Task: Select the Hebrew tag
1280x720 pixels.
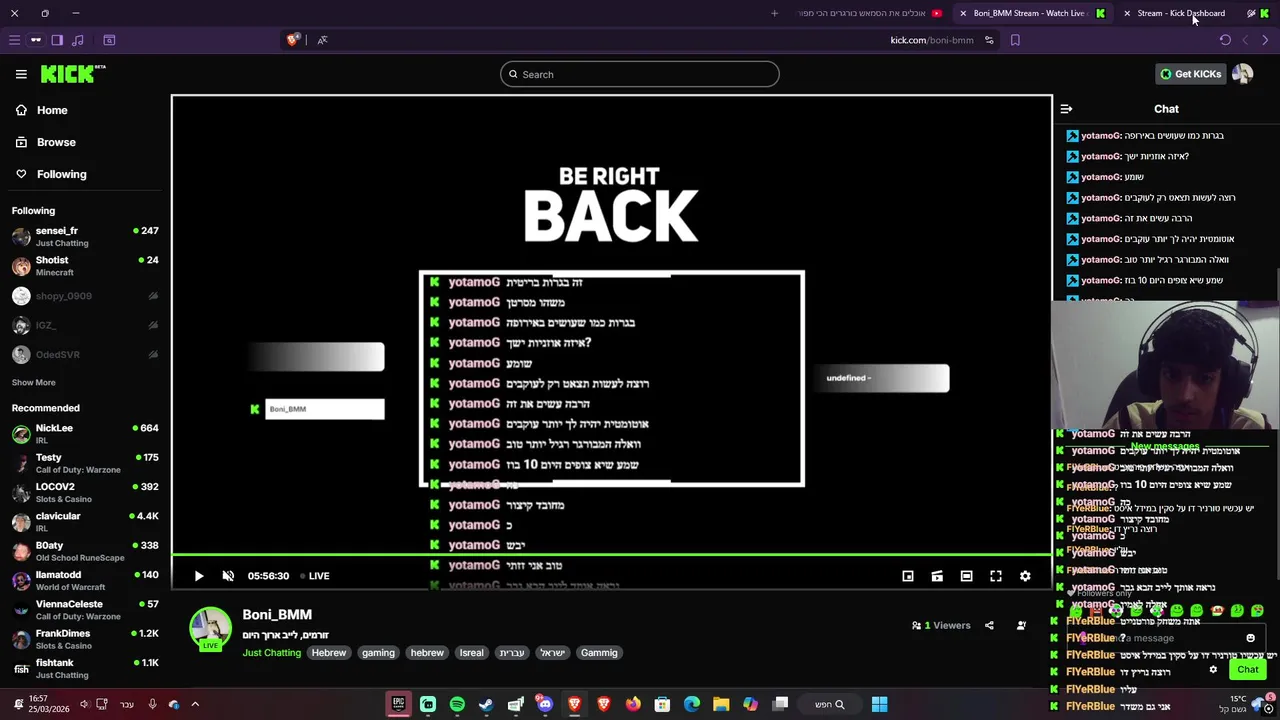Action: (328, 653)
